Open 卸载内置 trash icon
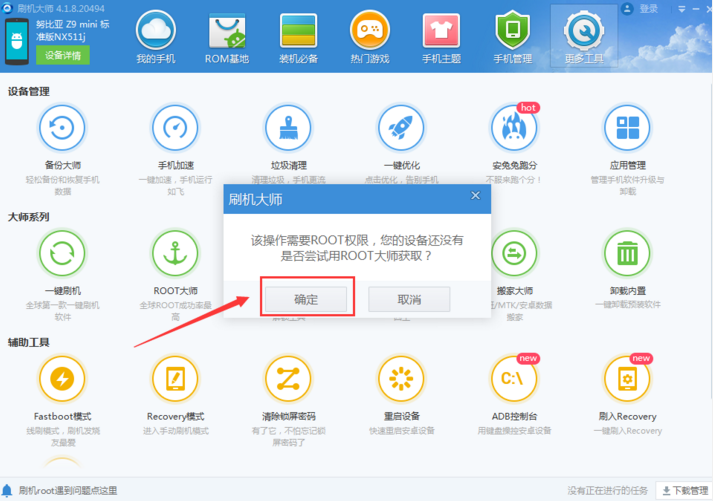This screenshot has height=501, width=713. click(x=628, y=253)
